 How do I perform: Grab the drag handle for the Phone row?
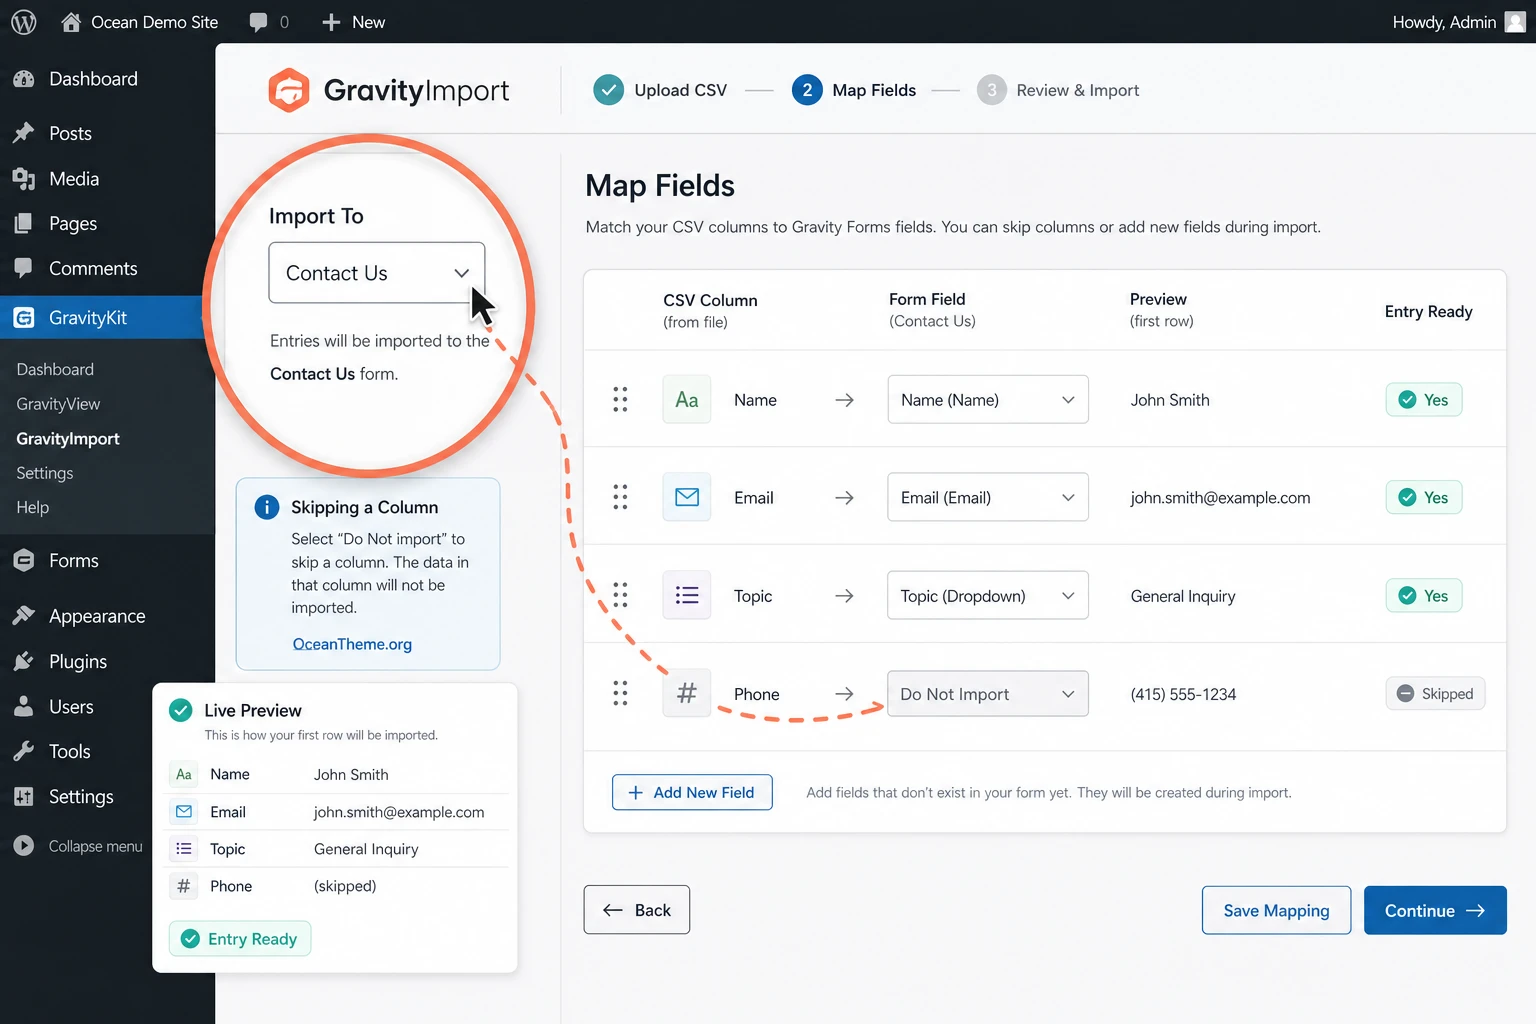point(620,693)
